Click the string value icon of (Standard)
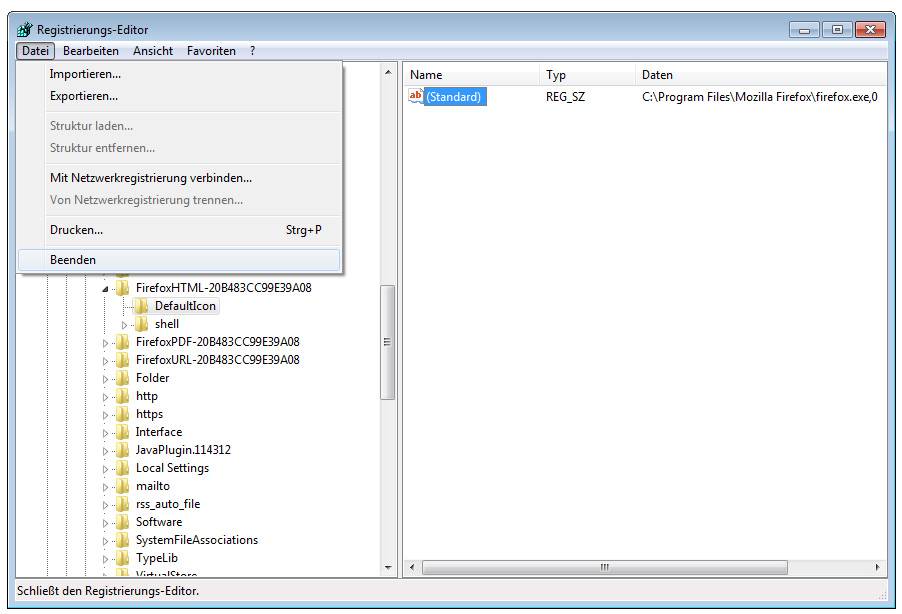Viewport: 902px width, 614px height. click(416, 97)
